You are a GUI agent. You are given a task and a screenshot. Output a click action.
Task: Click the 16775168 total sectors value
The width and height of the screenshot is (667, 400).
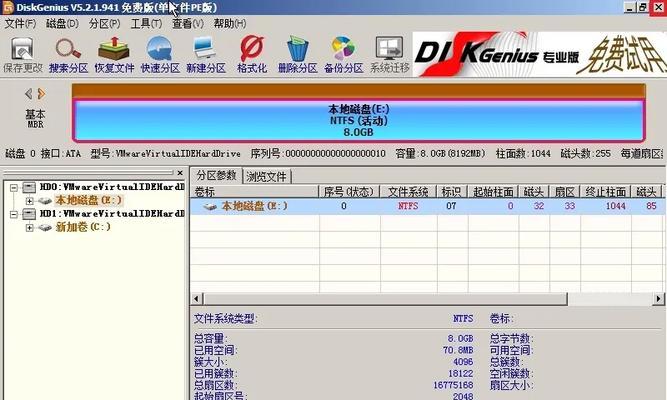point(453,385)
